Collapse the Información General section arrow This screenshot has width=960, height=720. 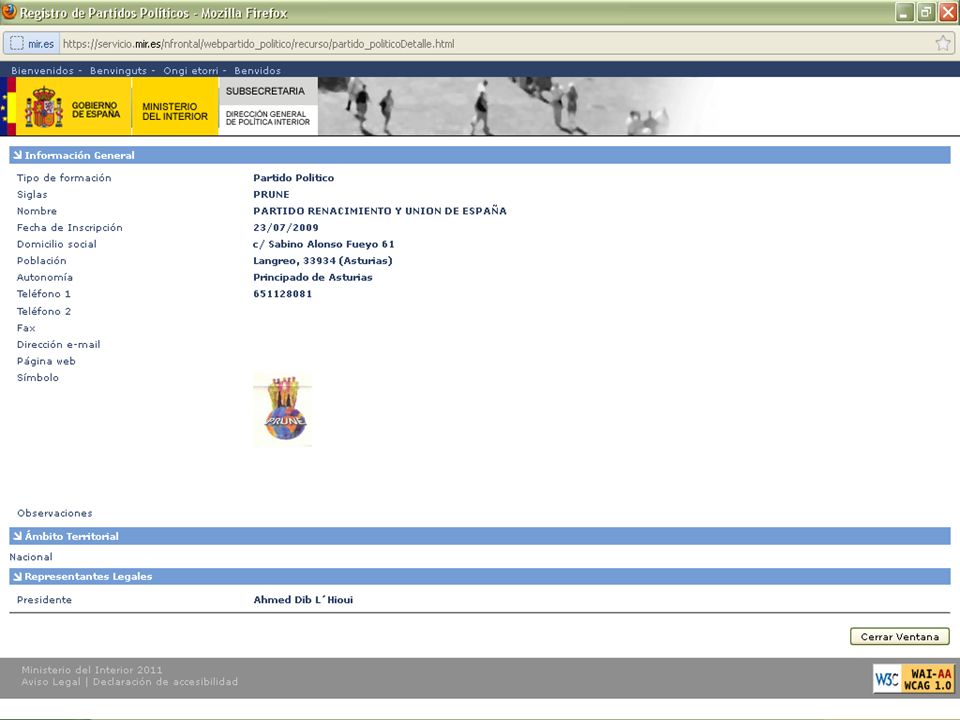[x=17, y=155]
